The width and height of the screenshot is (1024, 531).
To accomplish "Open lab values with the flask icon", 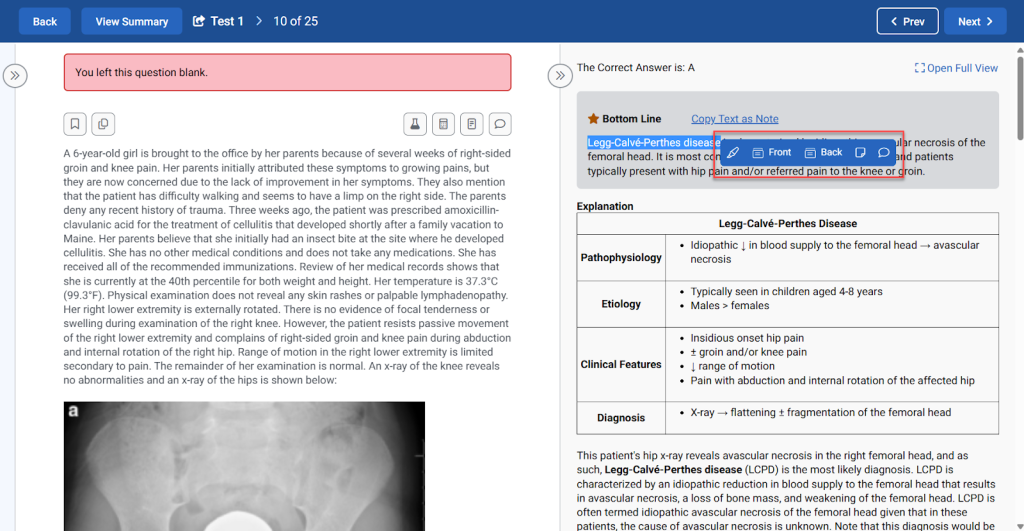I will point(414,124).
